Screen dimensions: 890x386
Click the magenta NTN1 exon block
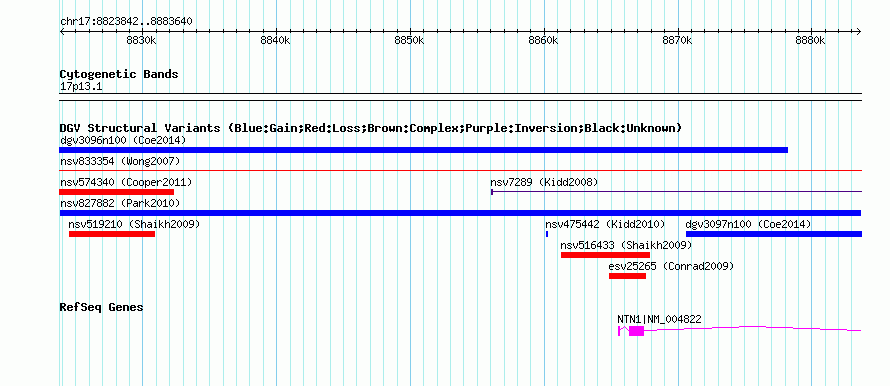(x=636, y=331)
